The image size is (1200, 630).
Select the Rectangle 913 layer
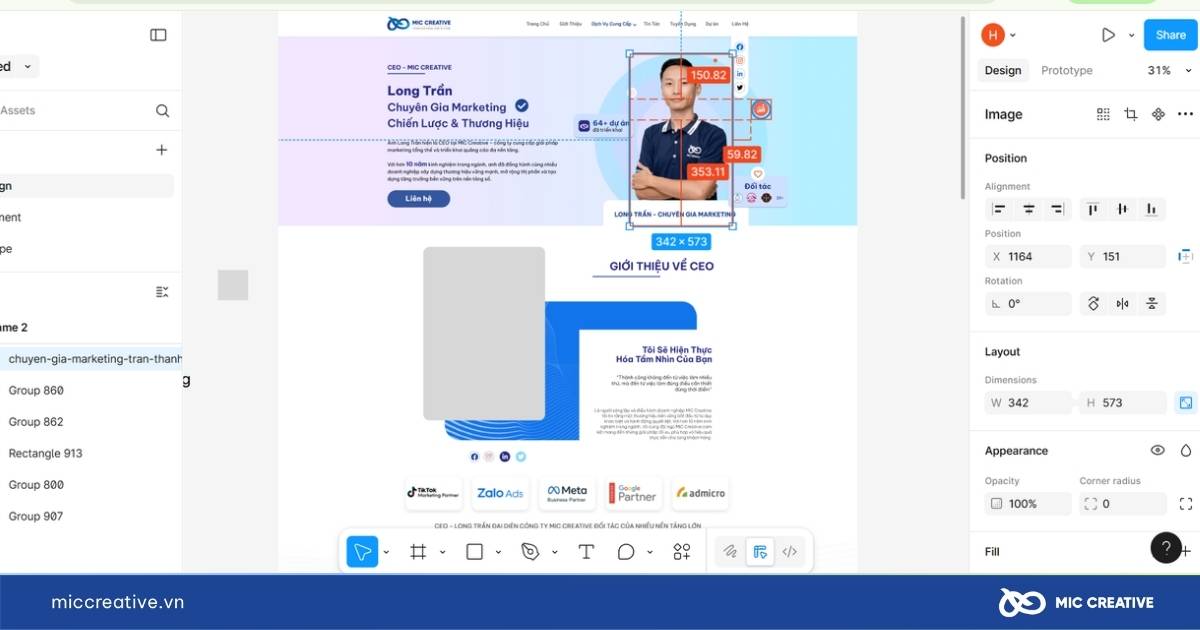[46, 453]
